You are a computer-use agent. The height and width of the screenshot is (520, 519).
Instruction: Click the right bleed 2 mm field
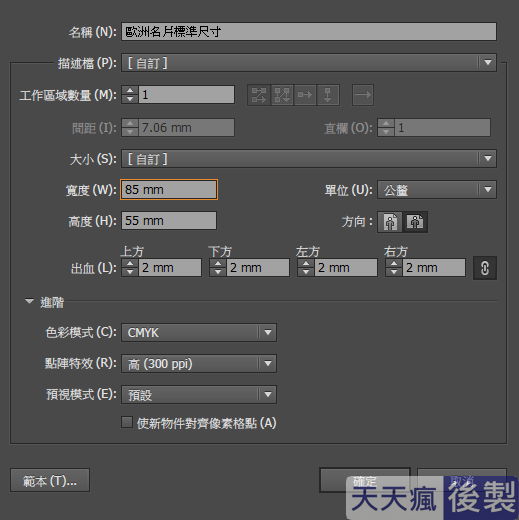(x=434, y=268)
